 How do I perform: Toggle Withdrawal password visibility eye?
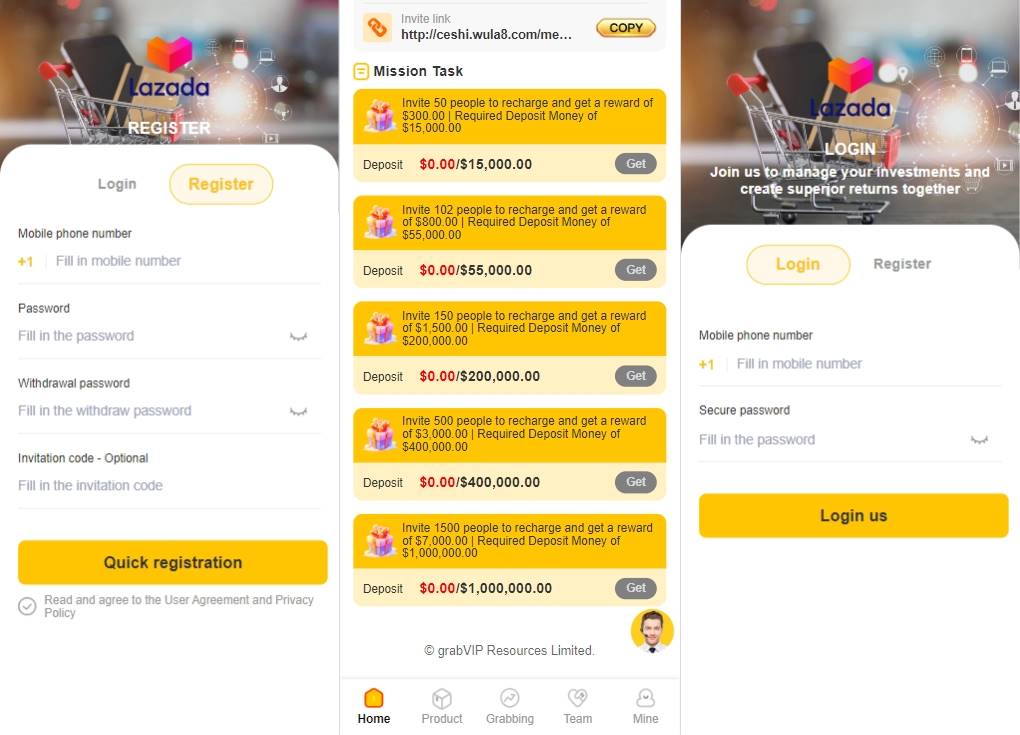coord(299,411)
